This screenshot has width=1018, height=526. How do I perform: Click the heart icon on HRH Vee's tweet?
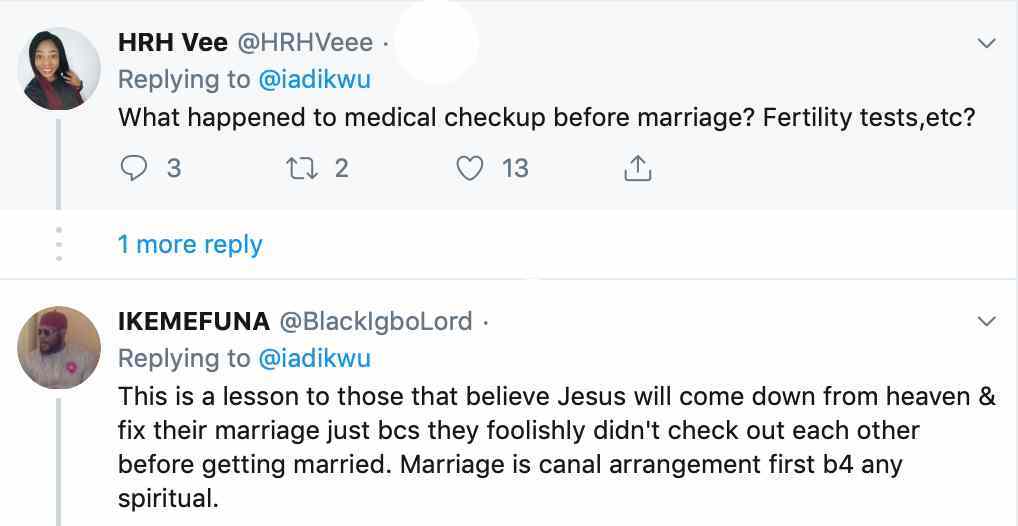pyautogui.click(x=470, y=168)
